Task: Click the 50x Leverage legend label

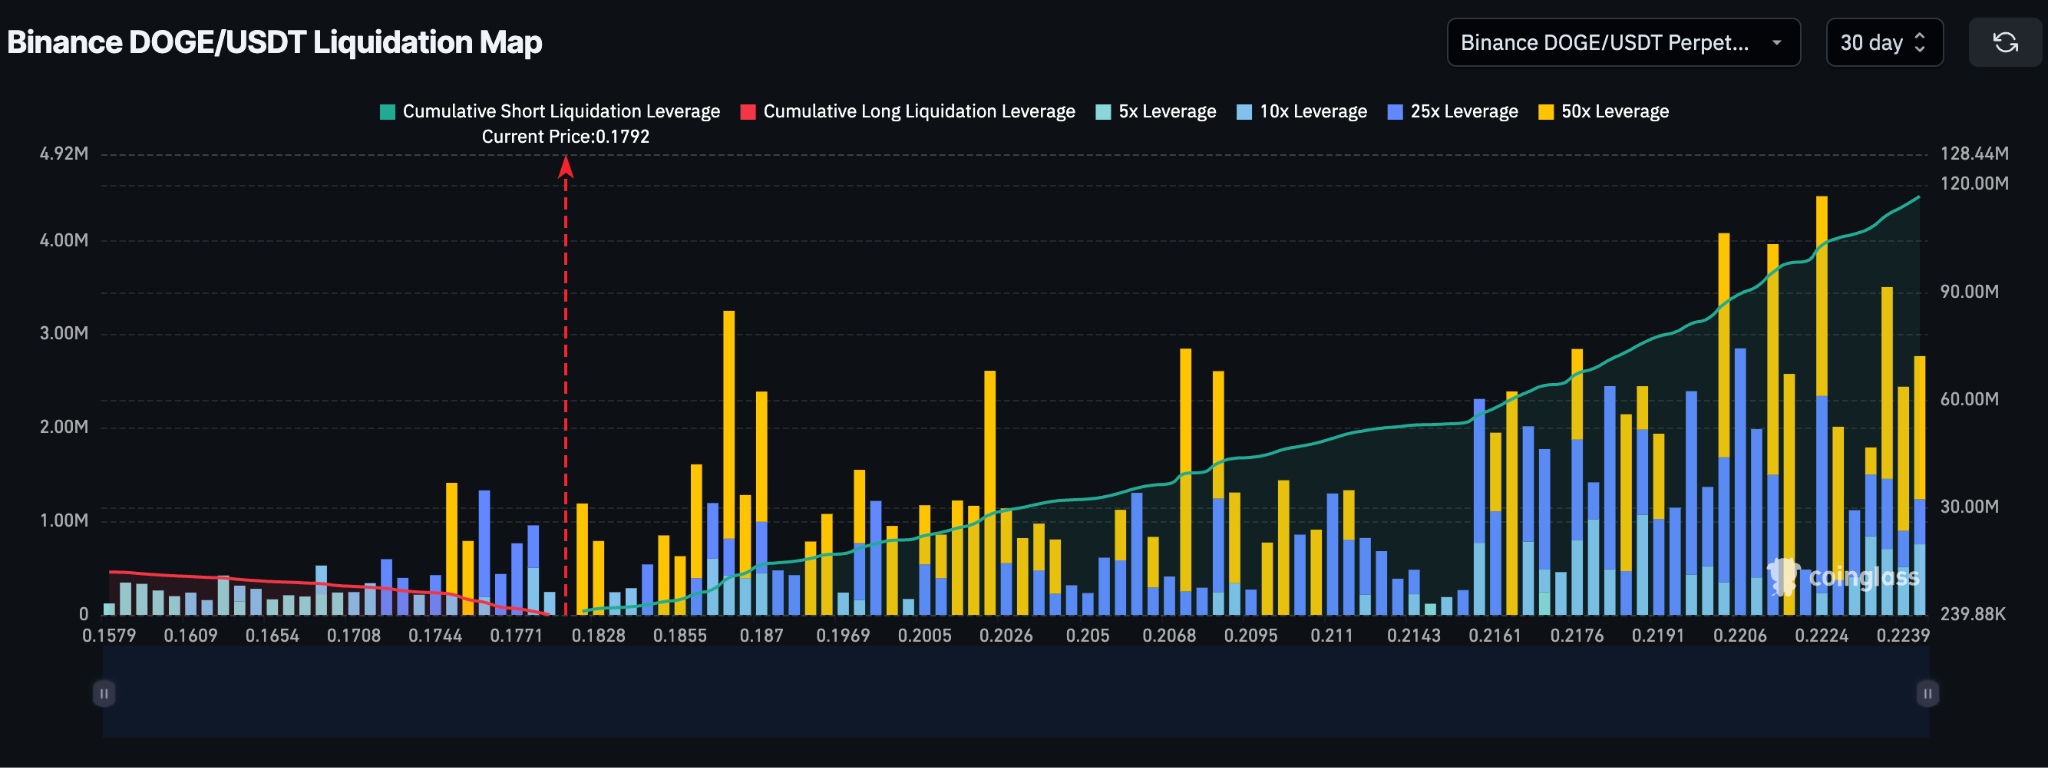Action: point(1615,112)
